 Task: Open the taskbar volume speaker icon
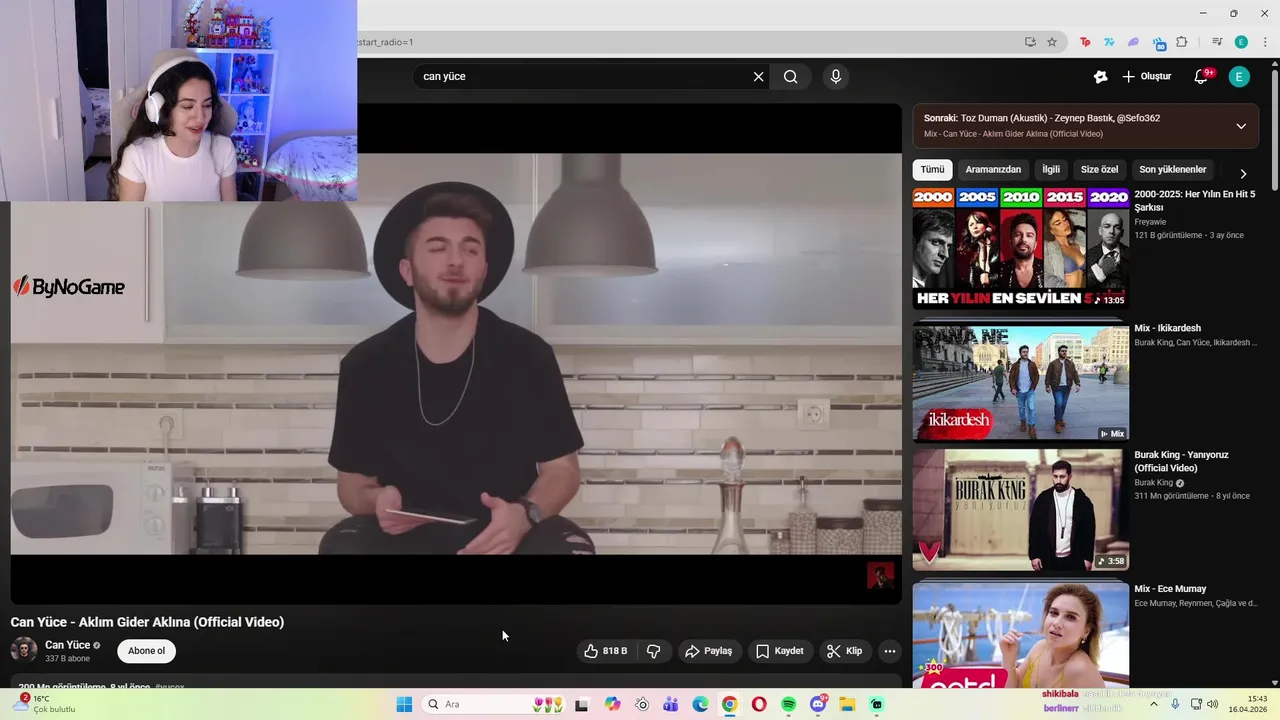tap(1213, 704)
